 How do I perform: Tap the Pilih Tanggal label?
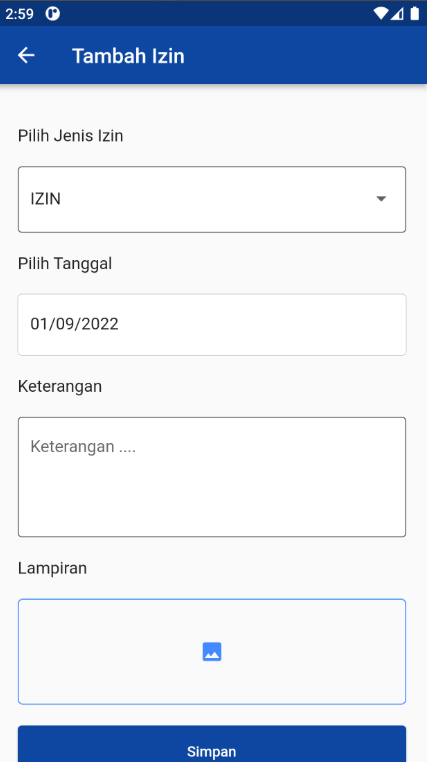(x=65, y=264)
